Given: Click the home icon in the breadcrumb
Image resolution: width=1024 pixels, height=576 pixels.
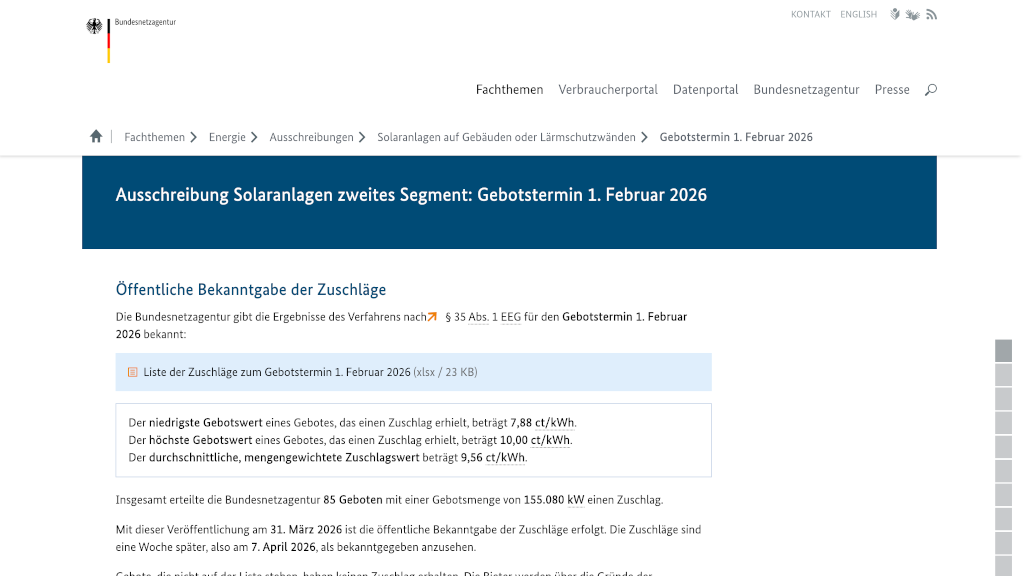Looking at the screenshot, I should 95,135.
